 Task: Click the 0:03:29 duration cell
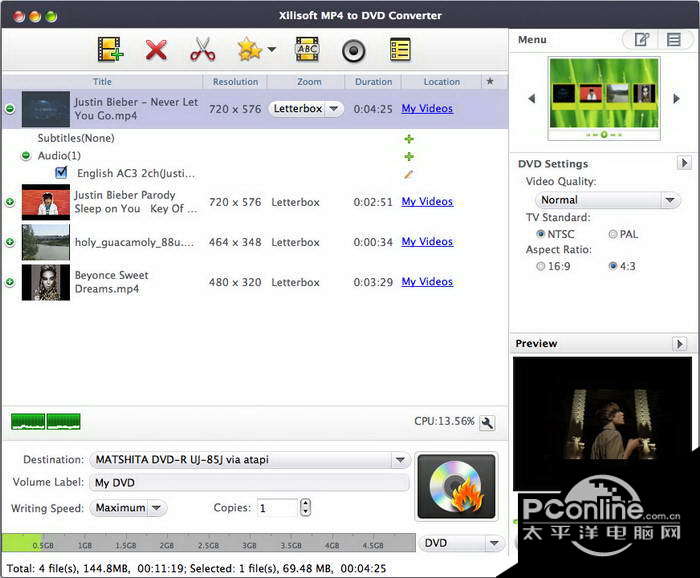coord(373,282)
